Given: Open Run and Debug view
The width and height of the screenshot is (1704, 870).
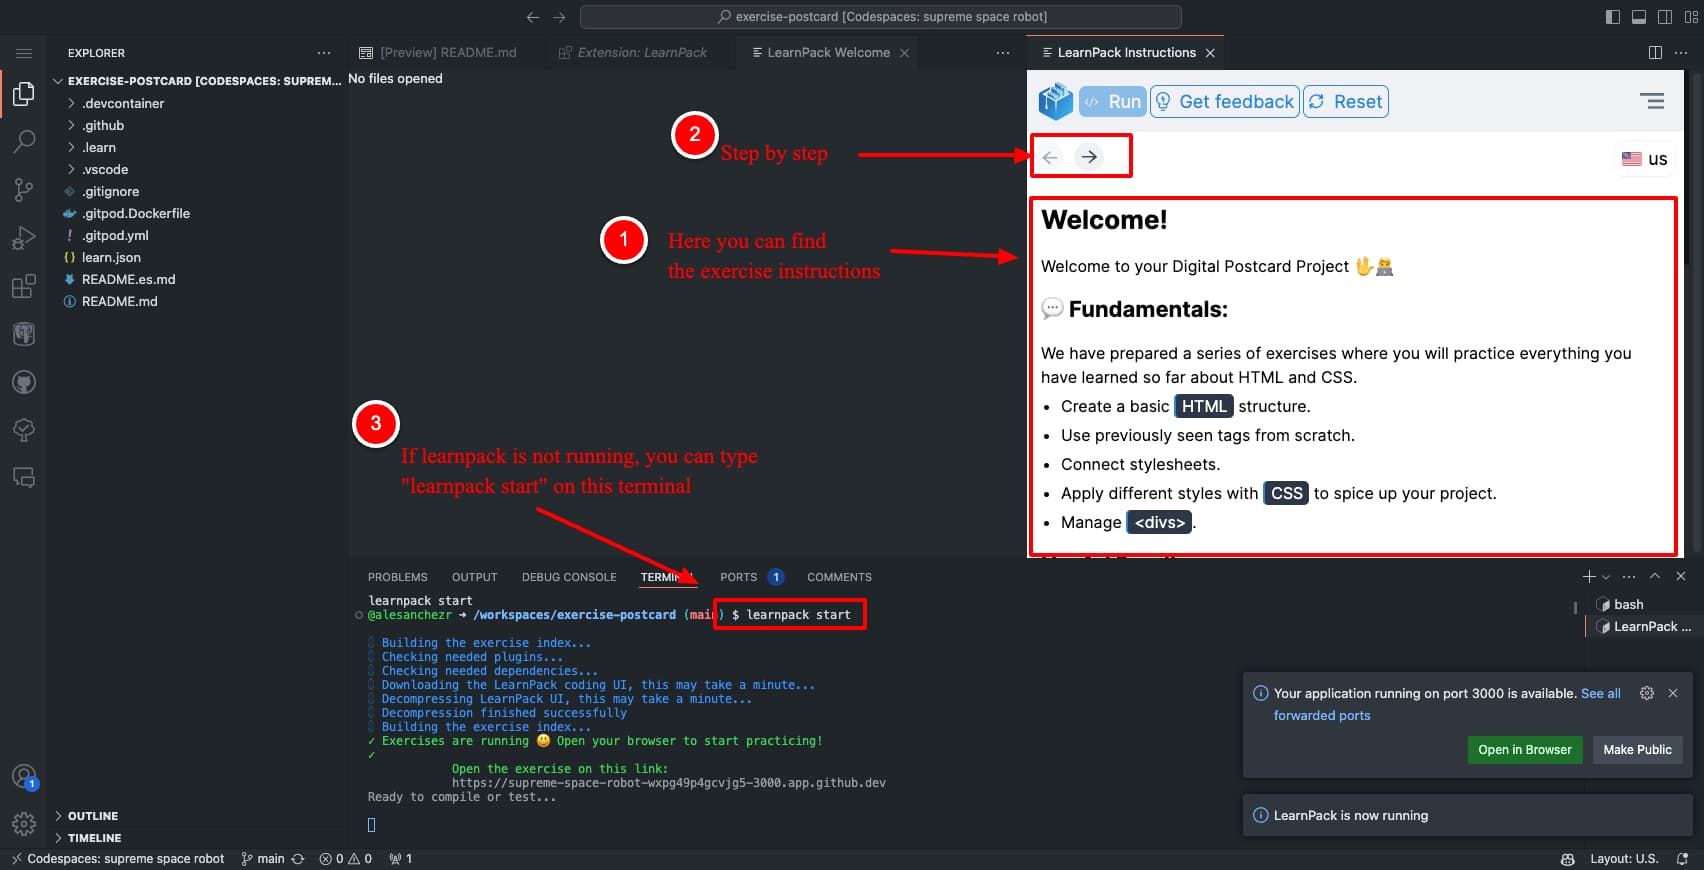Looking at the screenshot, I should [x=23, y=238].
